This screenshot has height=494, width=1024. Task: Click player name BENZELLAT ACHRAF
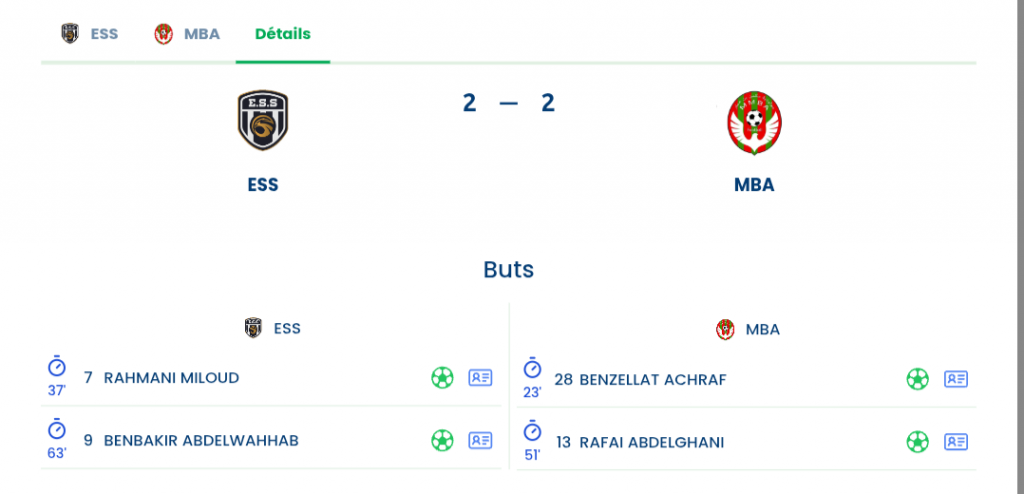(x=652, y=379)
